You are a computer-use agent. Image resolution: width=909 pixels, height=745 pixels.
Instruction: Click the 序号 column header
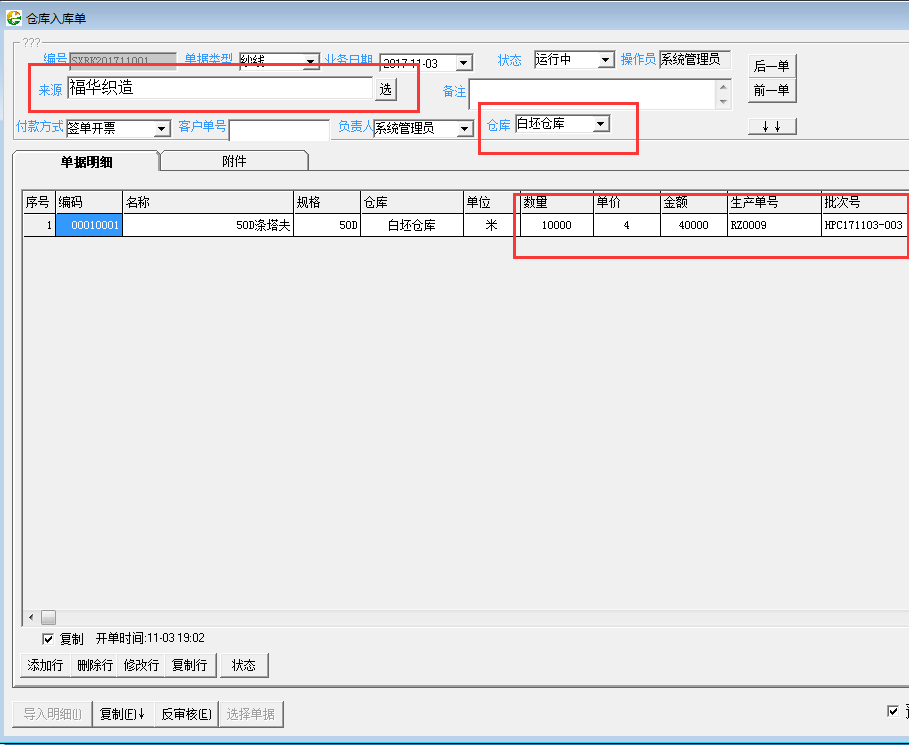(x=39, y=202)
